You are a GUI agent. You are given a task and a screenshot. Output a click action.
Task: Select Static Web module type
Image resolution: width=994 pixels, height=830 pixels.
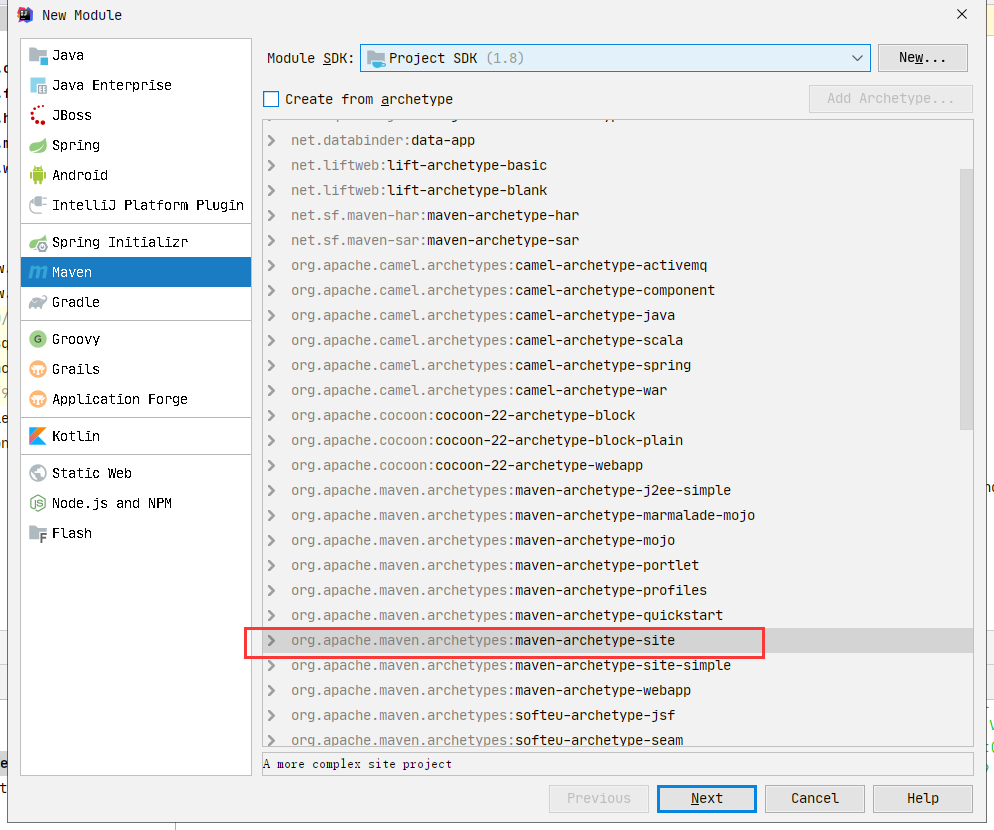click(x=136, y=473)
